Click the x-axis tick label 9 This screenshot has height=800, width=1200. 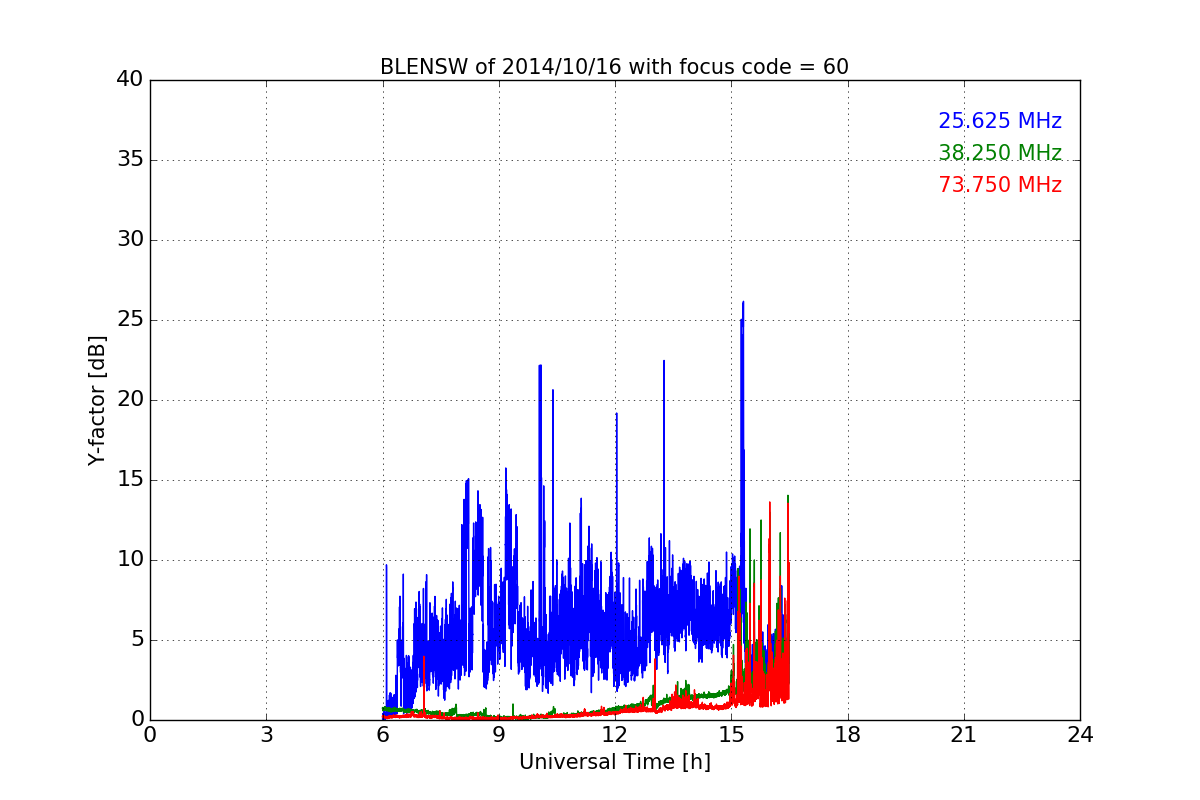click(x=499, y=734)
